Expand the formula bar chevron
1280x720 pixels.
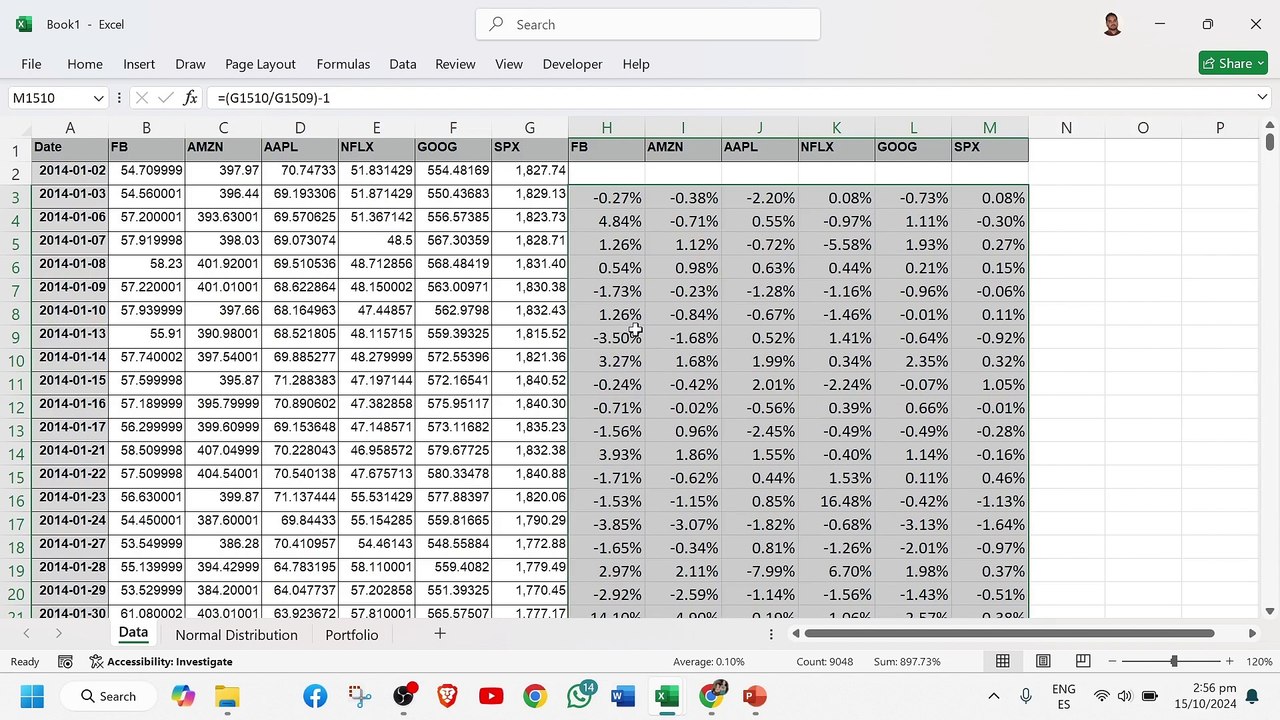click(1262, 97)
